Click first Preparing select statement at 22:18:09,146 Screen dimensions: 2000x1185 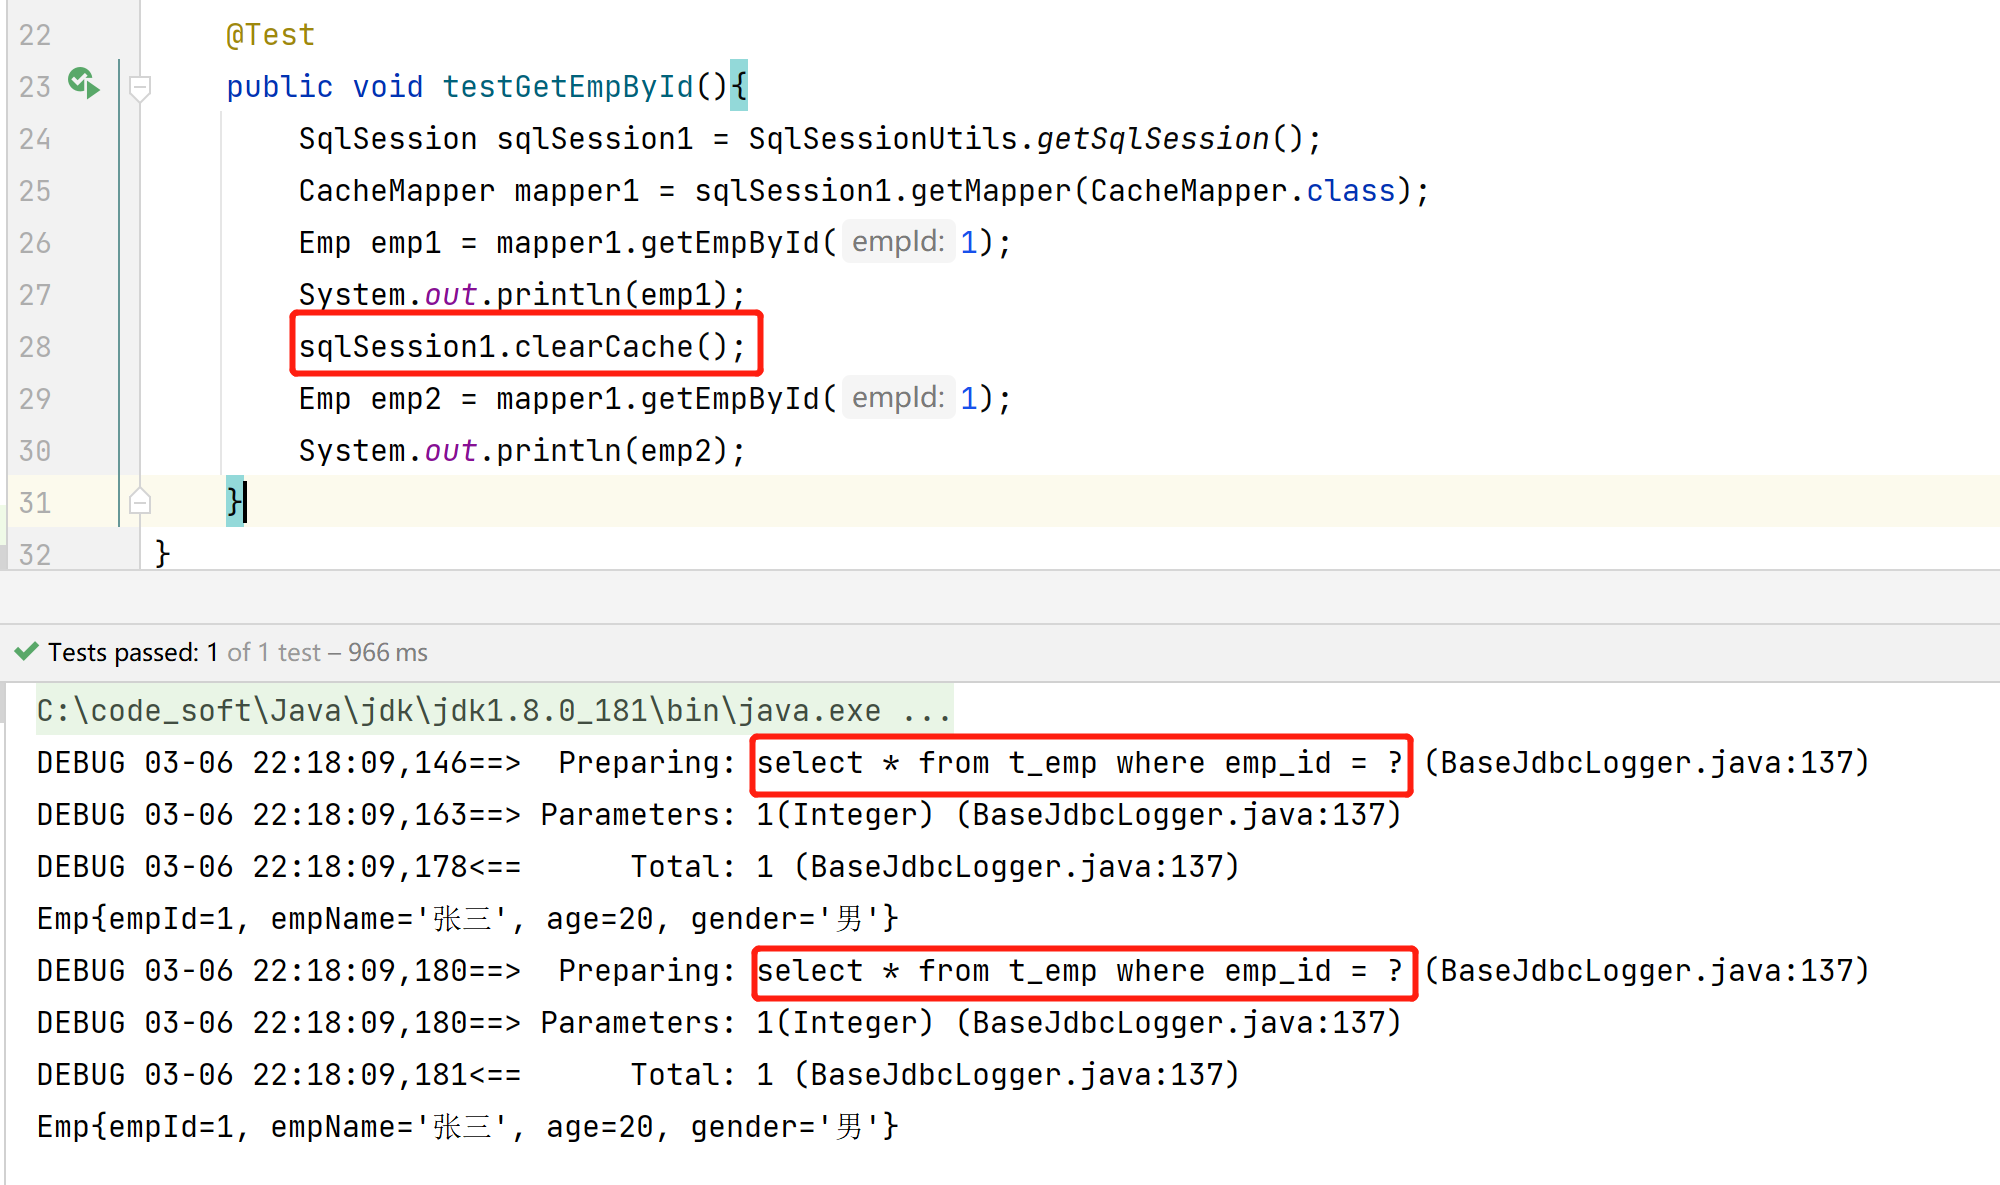[1080, 763]
